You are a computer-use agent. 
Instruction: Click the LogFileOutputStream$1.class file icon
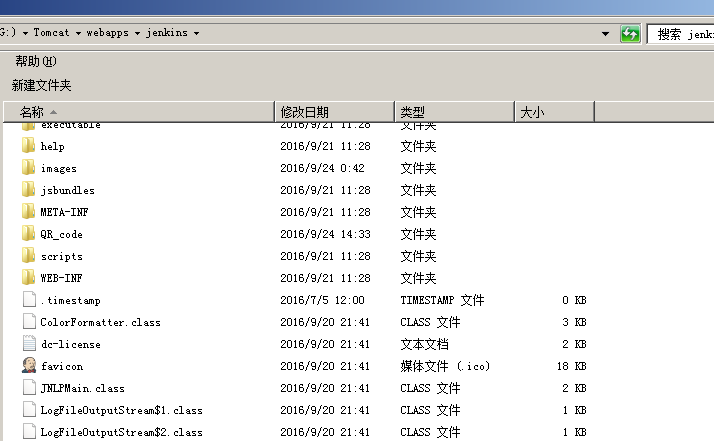pos(29,410)
